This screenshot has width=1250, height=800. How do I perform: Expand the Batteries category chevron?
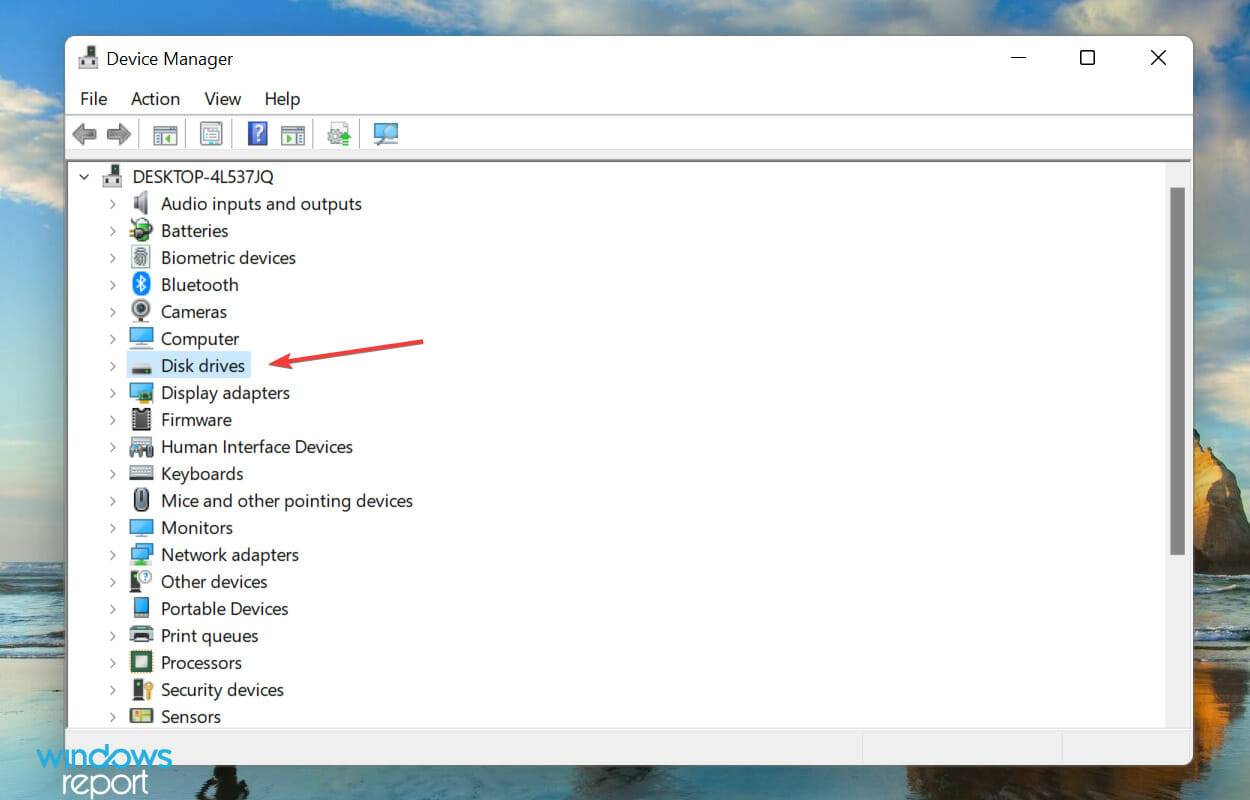point(112,230)
